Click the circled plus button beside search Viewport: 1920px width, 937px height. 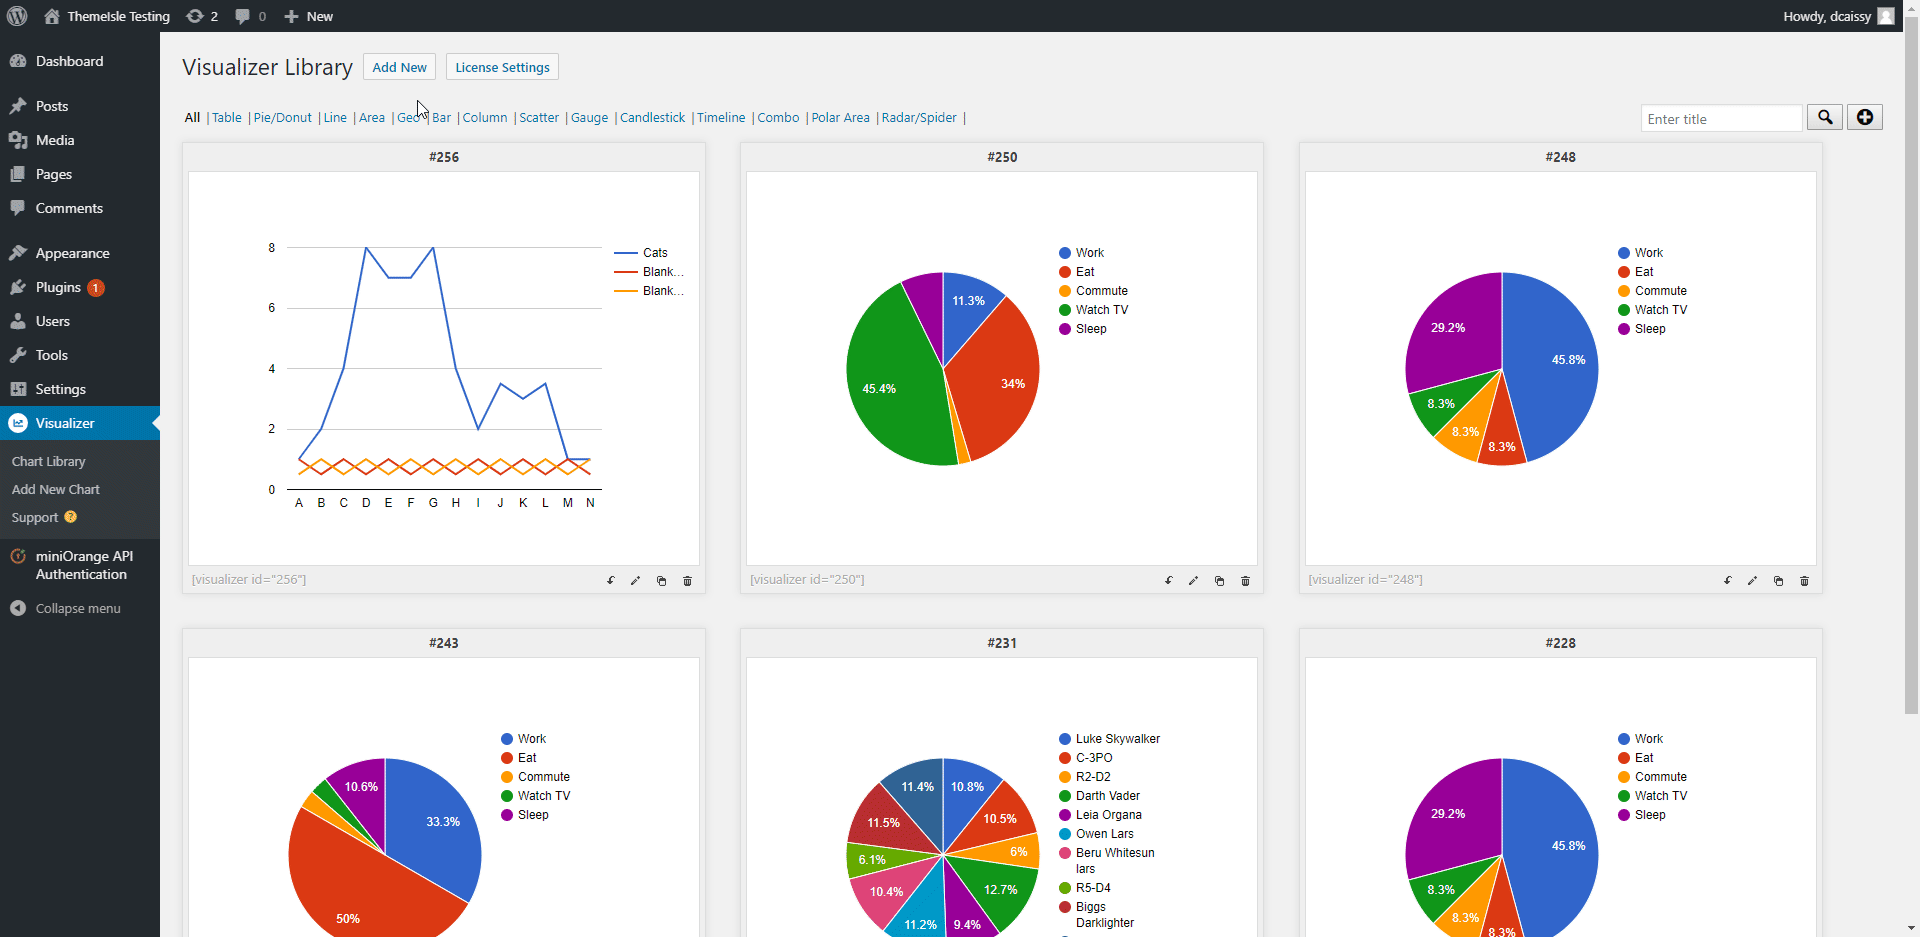click(1865, 118)
